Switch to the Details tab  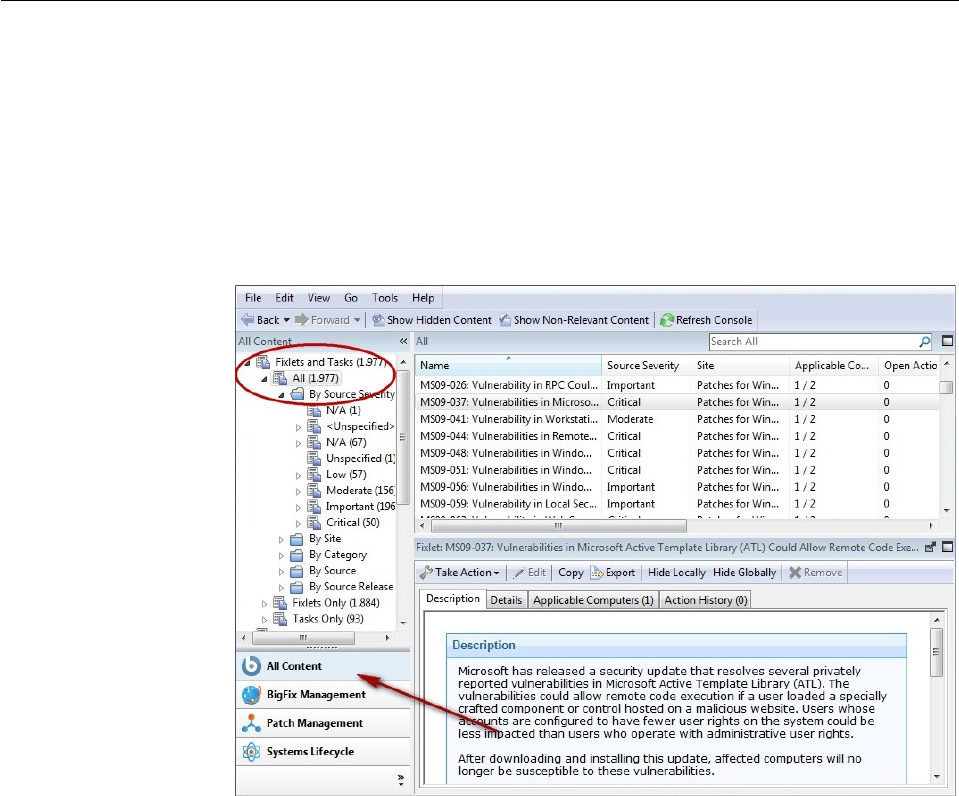point(506,600)
